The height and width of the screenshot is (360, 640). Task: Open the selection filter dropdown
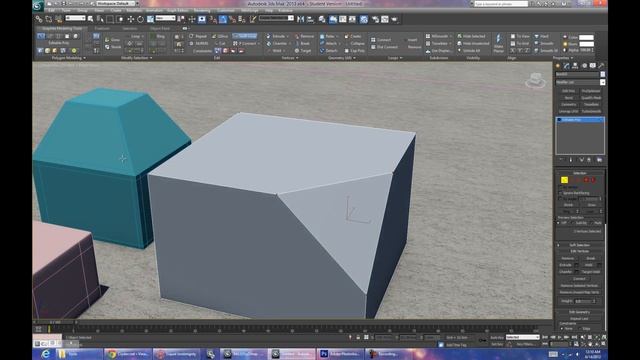[76, 18]
